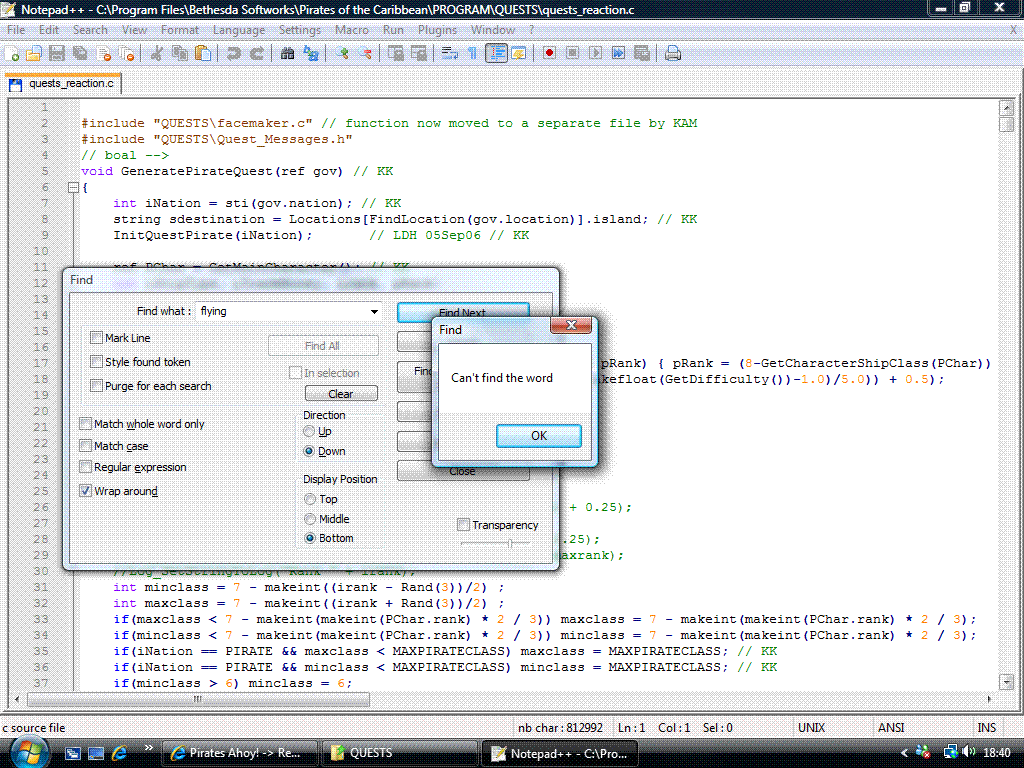Click the Save recorded macro icon
1024x768 pixels.
(x=642, y=54)
